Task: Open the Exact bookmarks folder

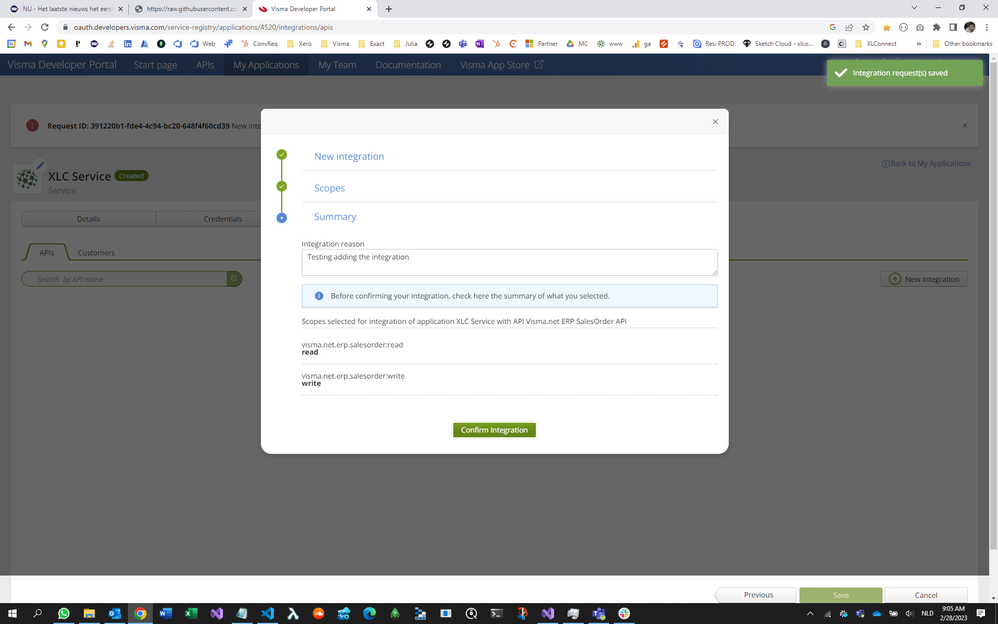Action: (371, 44)
